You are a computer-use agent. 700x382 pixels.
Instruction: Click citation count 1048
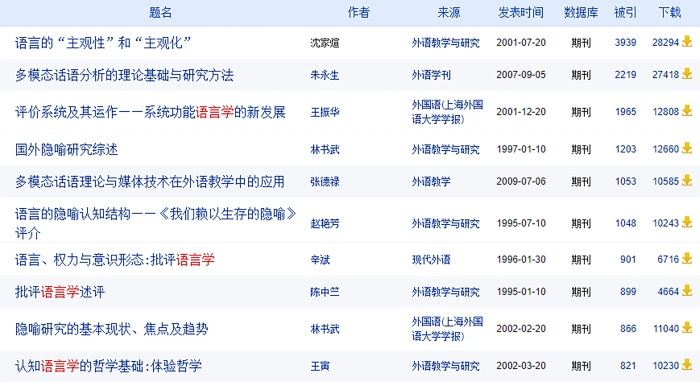click(625, 223)
